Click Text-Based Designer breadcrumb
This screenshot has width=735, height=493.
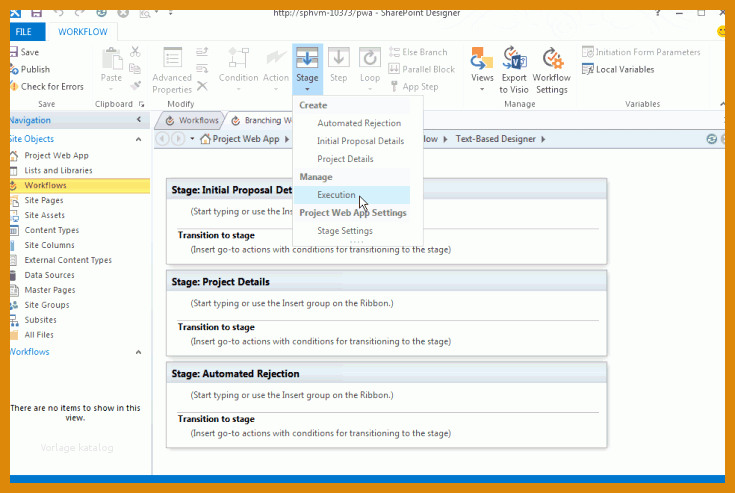495,139
